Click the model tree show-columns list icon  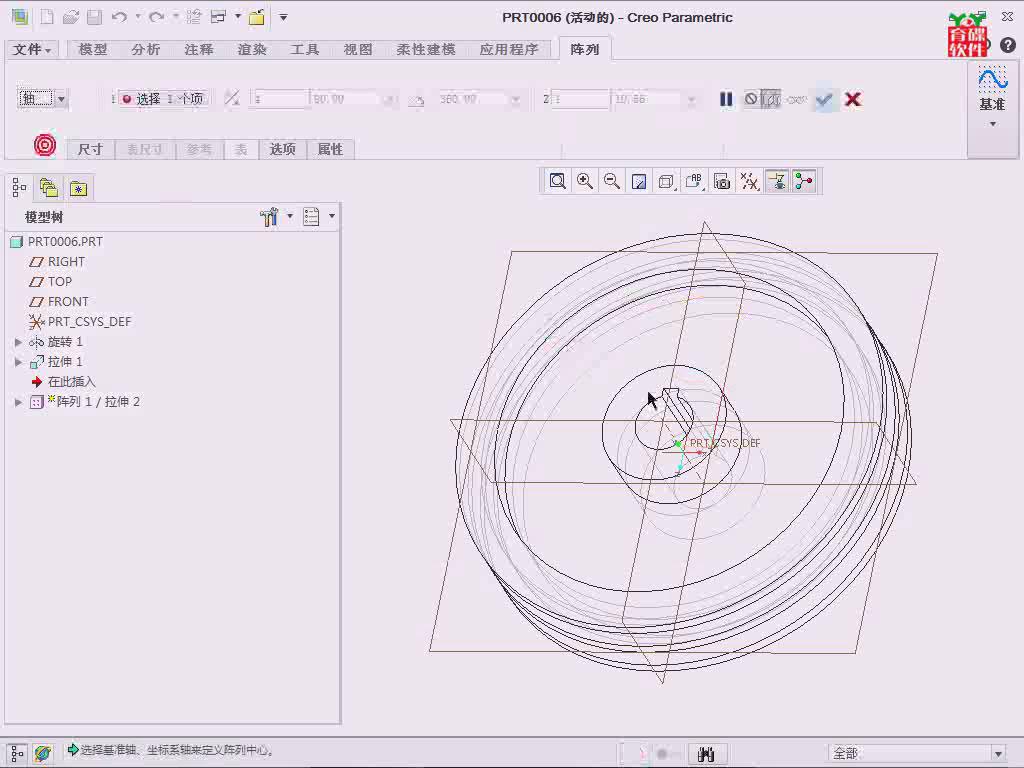coord(312,217)
